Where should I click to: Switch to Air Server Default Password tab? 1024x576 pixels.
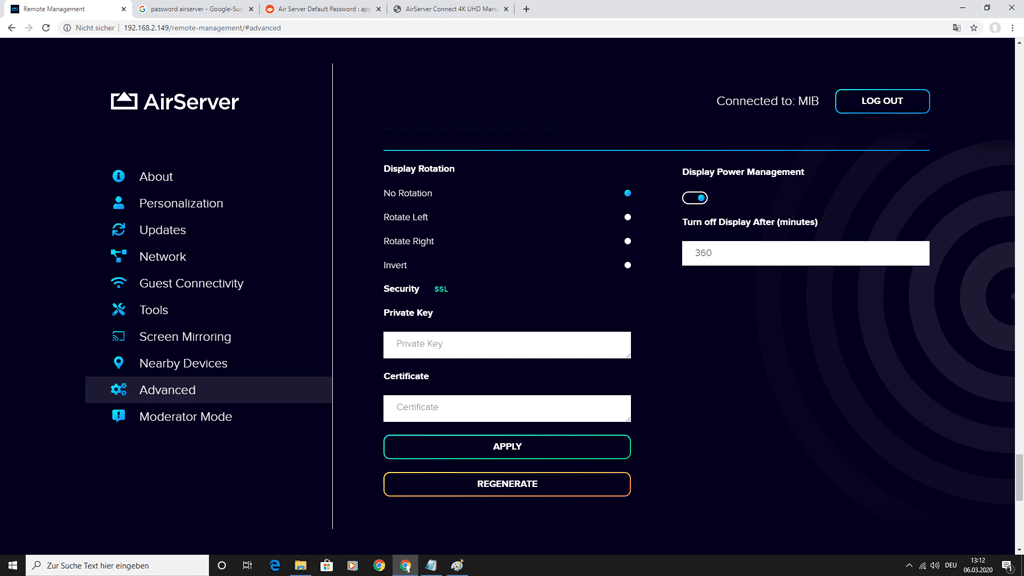tap(323, 9)
